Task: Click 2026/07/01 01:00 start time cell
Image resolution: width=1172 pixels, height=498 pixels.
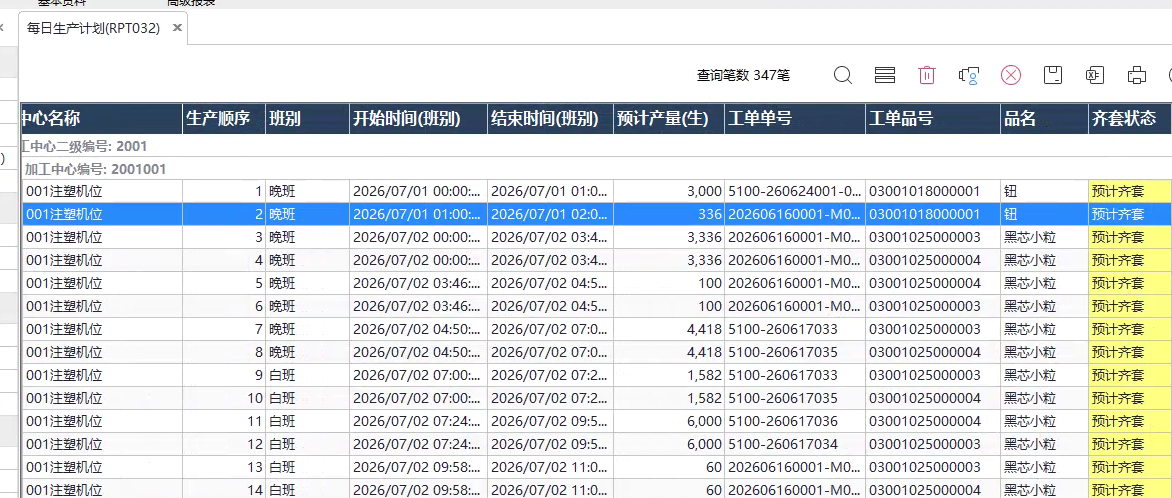Action: coord(418,215)
